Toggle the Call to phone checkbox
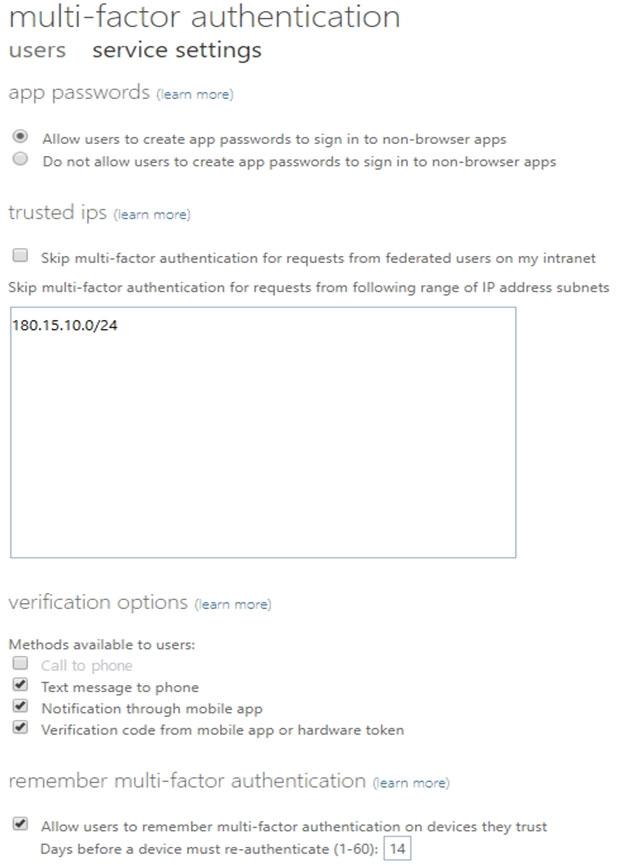Viewport: 619px width, 865px height. tap(20, 664)
